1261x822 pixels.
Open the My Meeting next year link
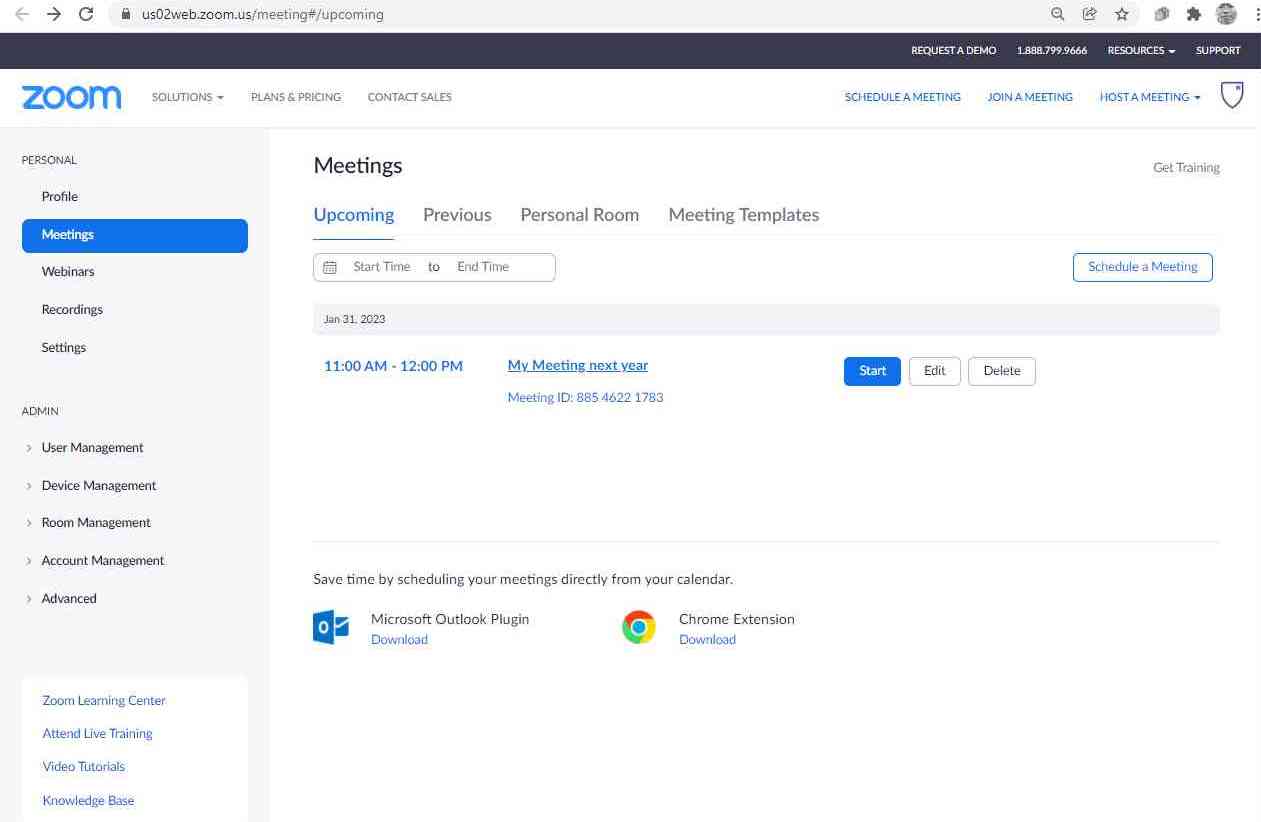coord(577,366)
